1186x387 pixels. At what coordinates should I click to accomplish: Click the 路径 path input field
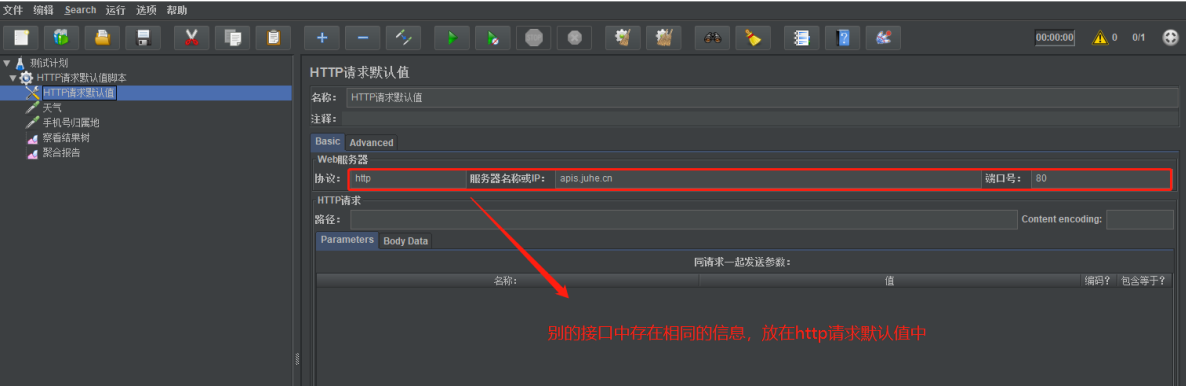tap(684, 219)
